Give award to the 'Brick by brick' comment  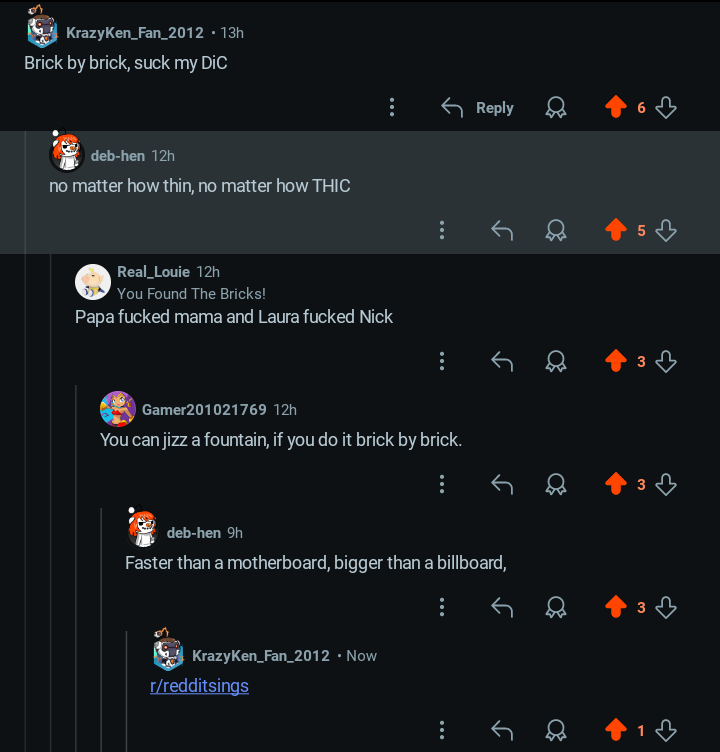555,107
